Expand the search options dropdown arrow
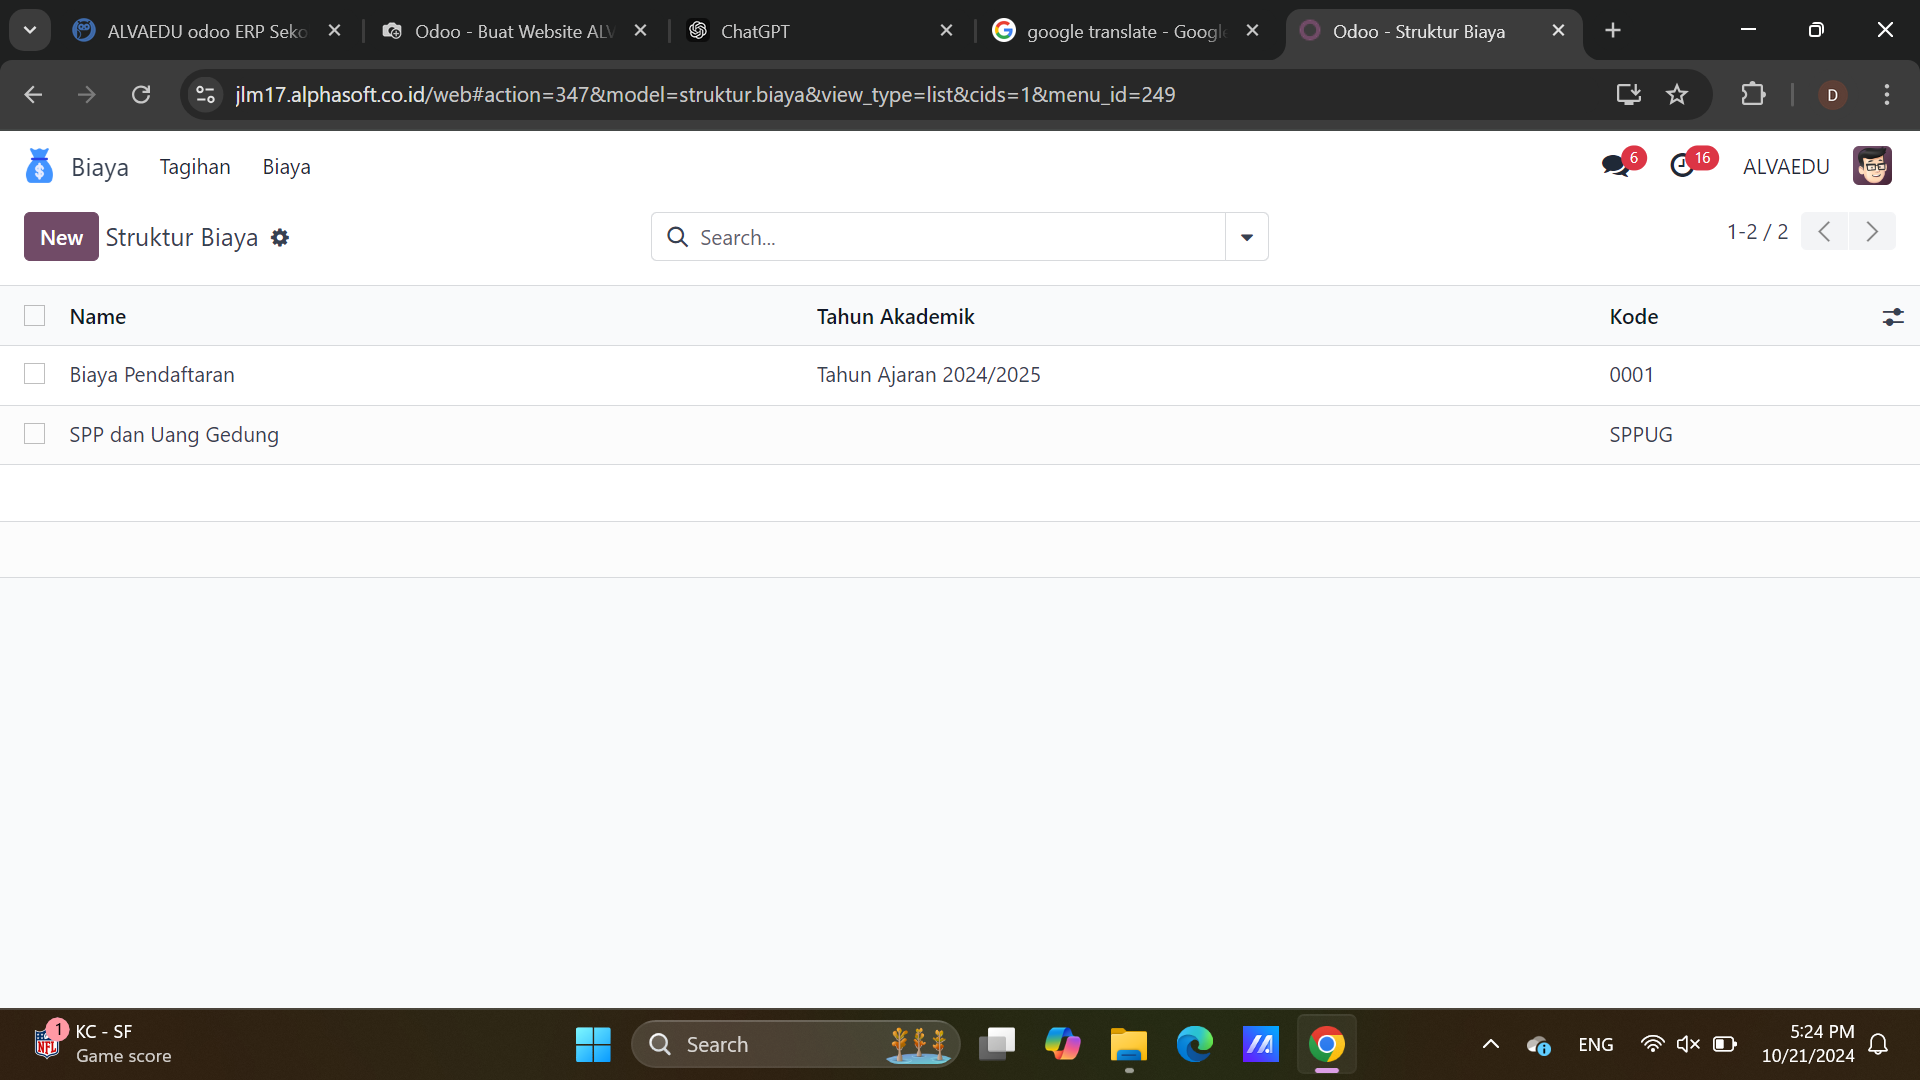 click(1247, 237)
